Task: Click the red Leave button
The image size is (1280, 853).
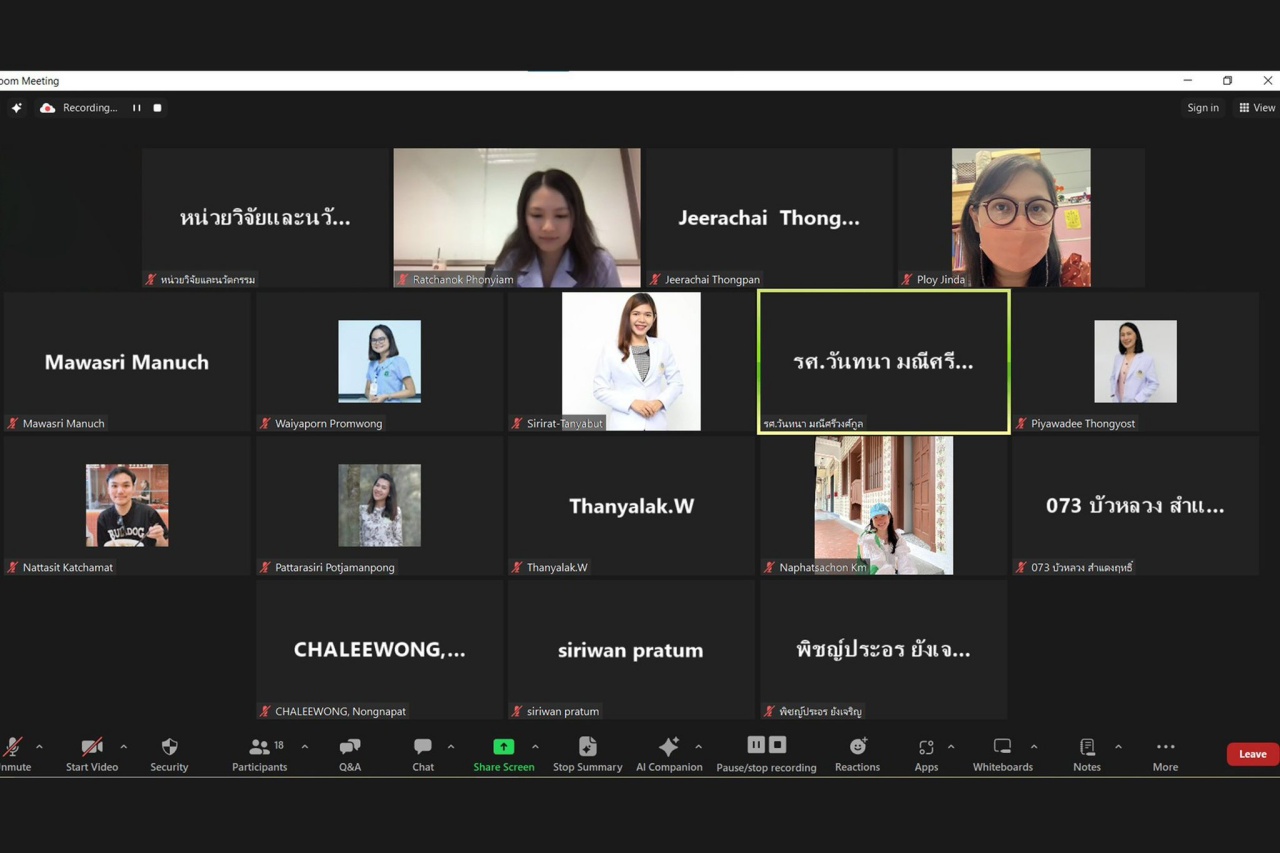Action: click(1252, 754)
